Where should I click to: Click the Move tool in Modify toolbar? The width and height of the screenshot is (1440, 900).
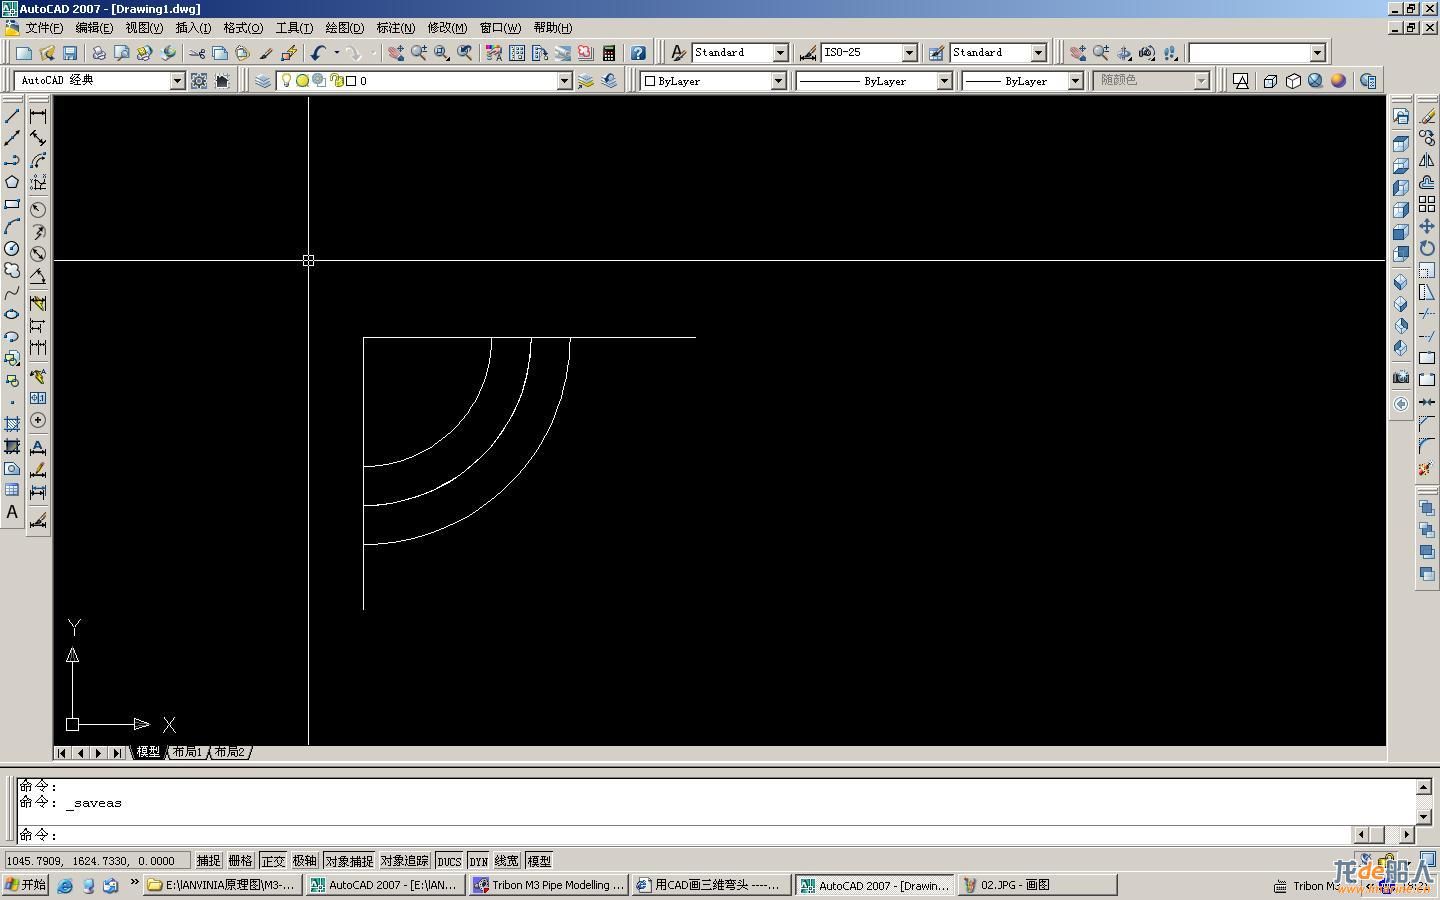point(1427,226)
